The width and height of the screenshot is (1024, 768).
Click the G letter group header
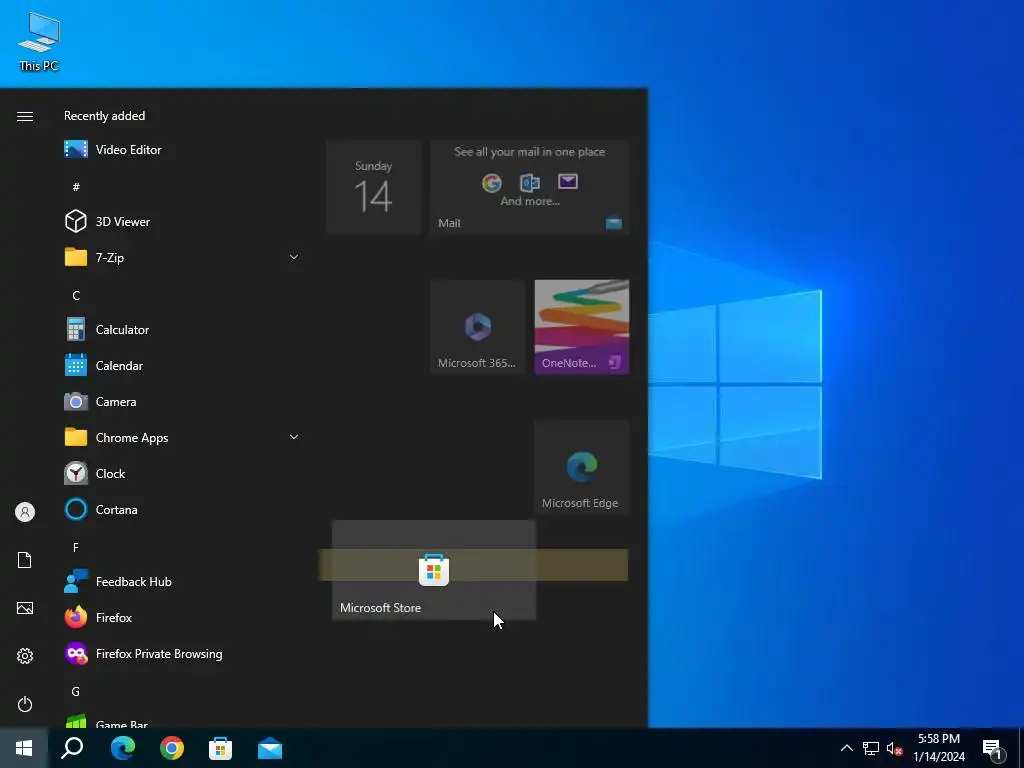point(76,691)
